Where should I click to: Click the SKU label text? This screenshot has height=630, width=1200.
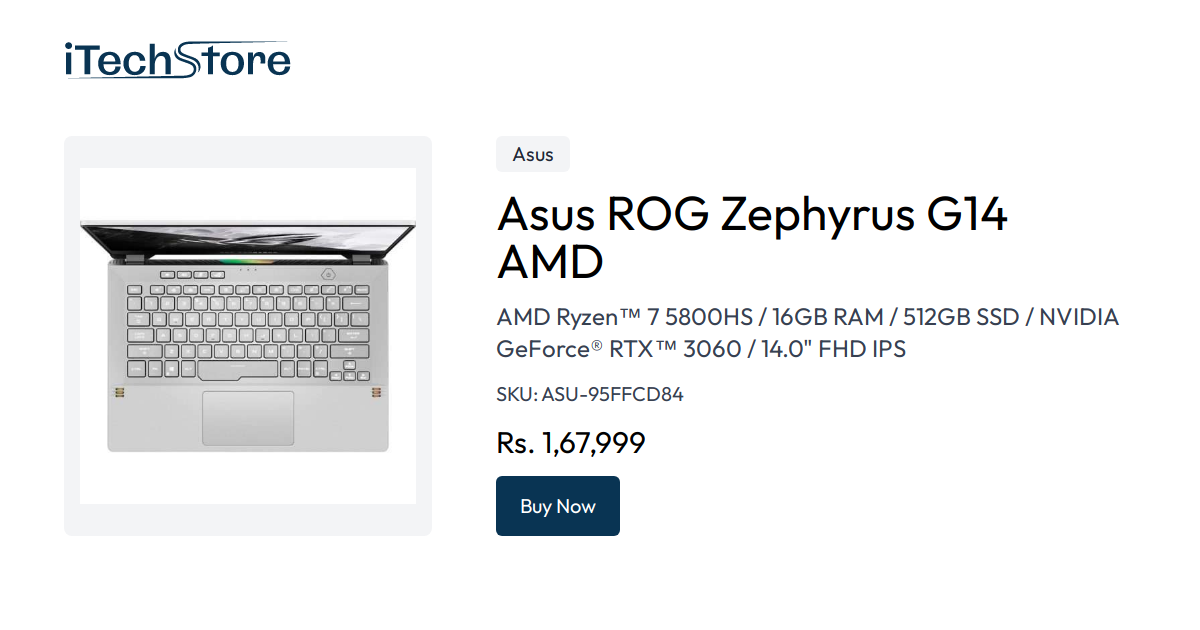pos(516,394)
